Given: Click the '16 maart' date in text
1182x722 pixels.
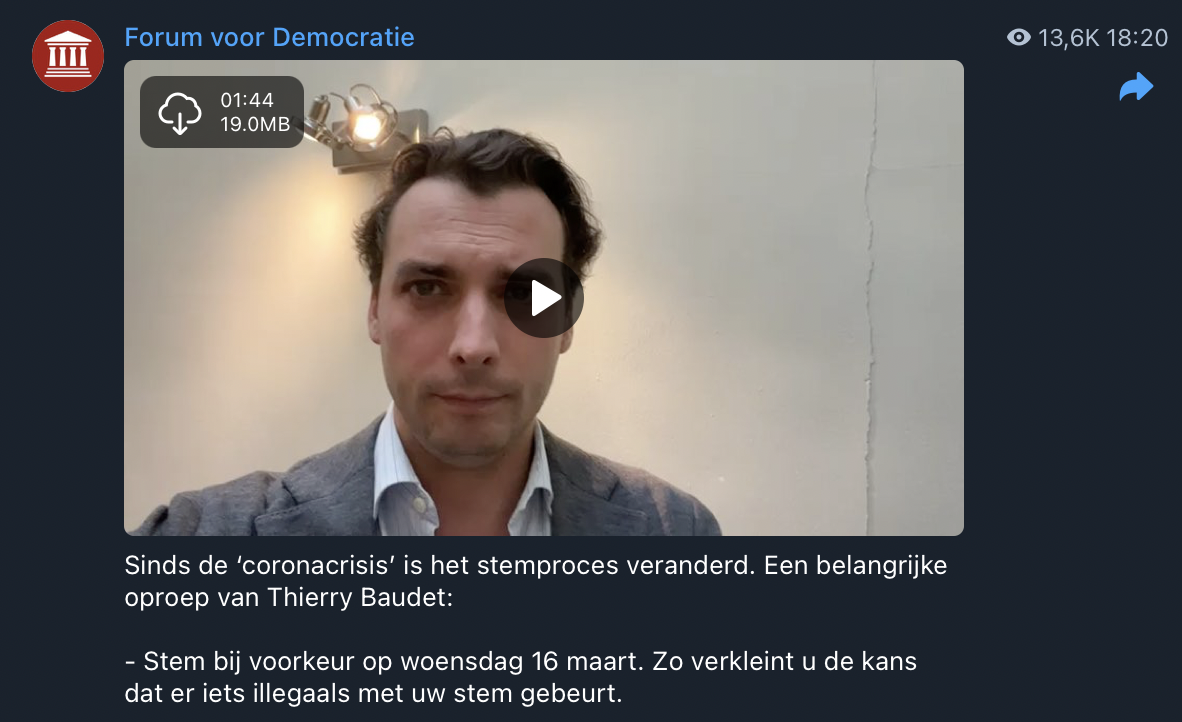Looking at the screenshot, I should click(587, 661).
